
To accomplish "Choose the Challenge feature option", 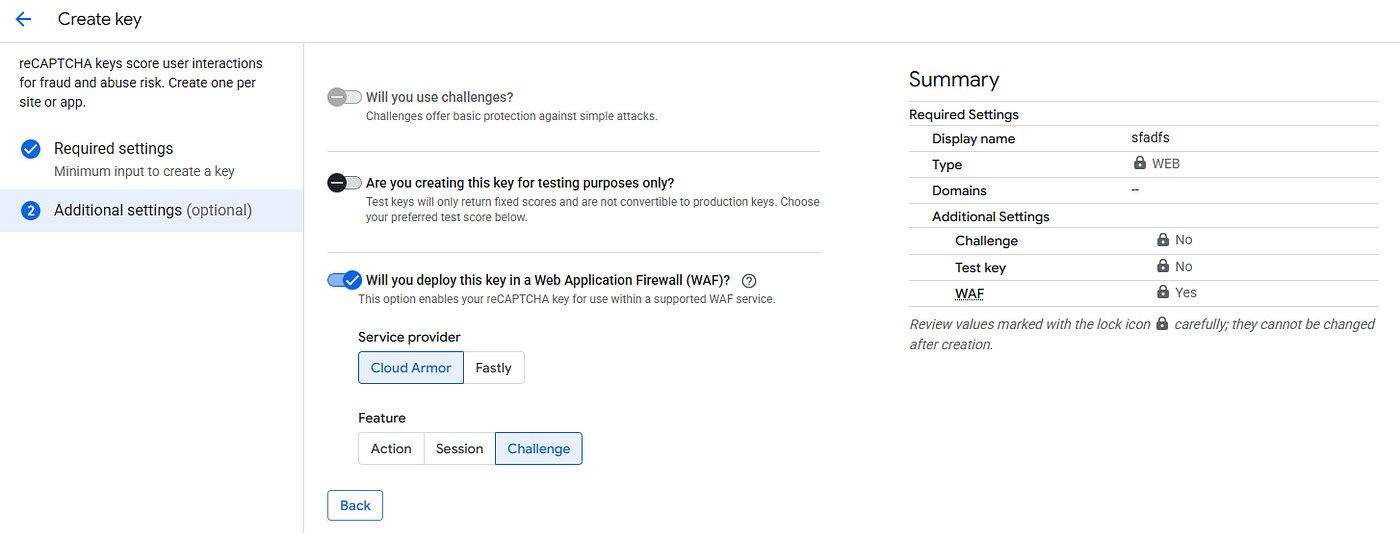I will click(539, 448).
